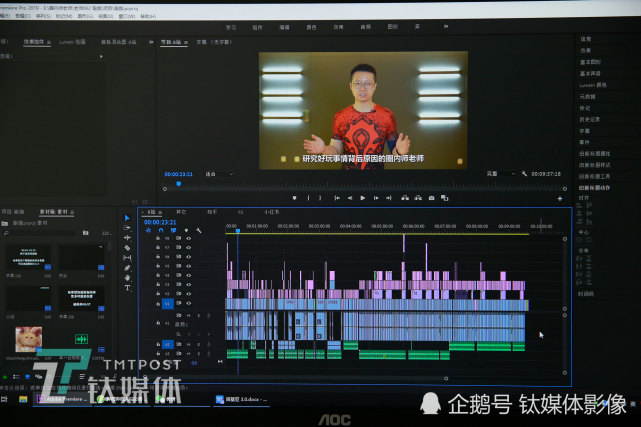Screen dimensions: 641x427
Task: Export frame with camera icon
Action: click(431, 198)
